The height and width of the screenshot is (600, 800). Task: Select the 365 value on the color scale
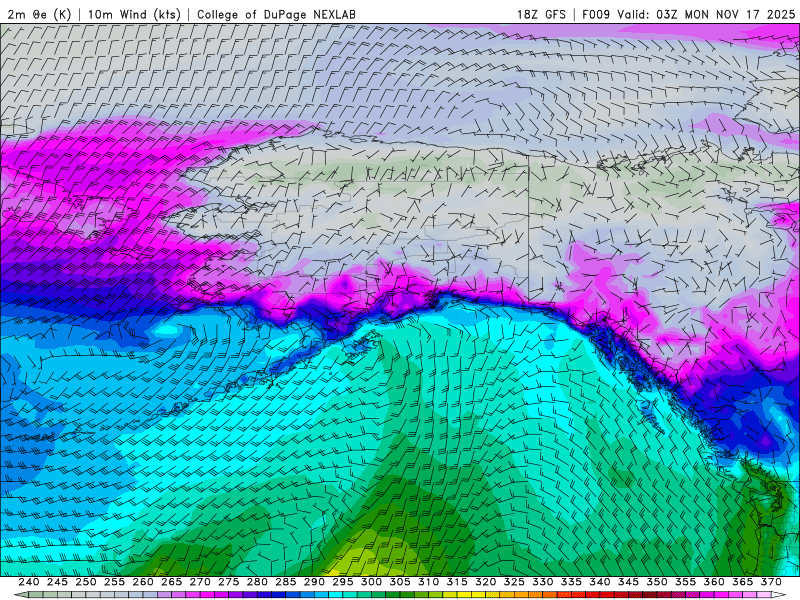[x=743, y=582]
